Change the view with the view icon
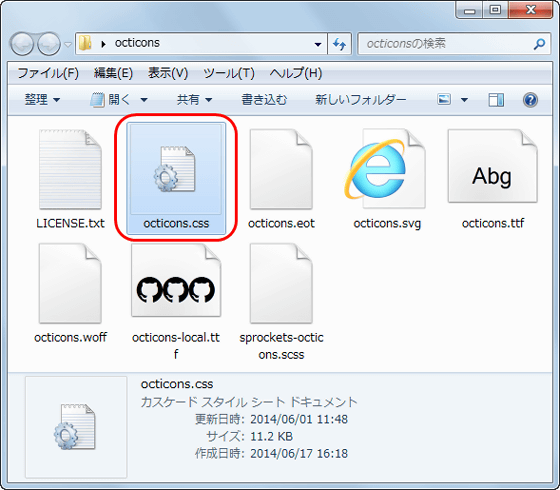560x490 pixels. tap(444, 100)
